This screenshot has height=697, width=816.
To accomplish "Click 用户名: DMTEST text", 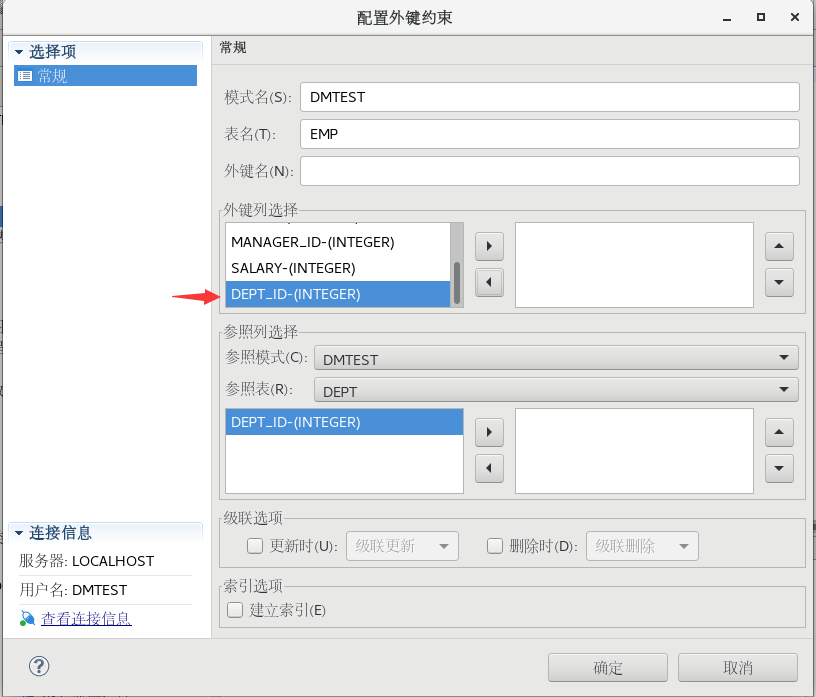I will pos(73,590).
